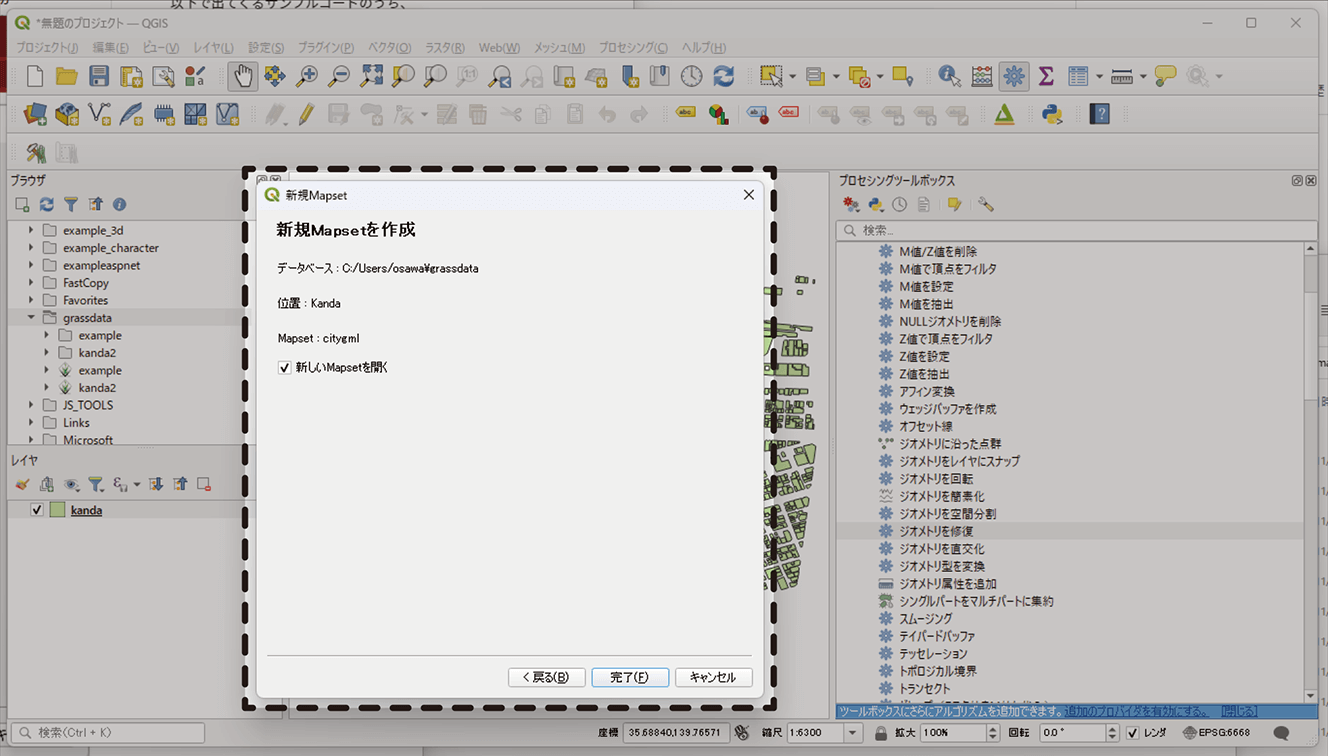Click the field calculator abacus icon
Image resolution: width=1328 pixels, height=756 pixels.
[x=982, y=76]
